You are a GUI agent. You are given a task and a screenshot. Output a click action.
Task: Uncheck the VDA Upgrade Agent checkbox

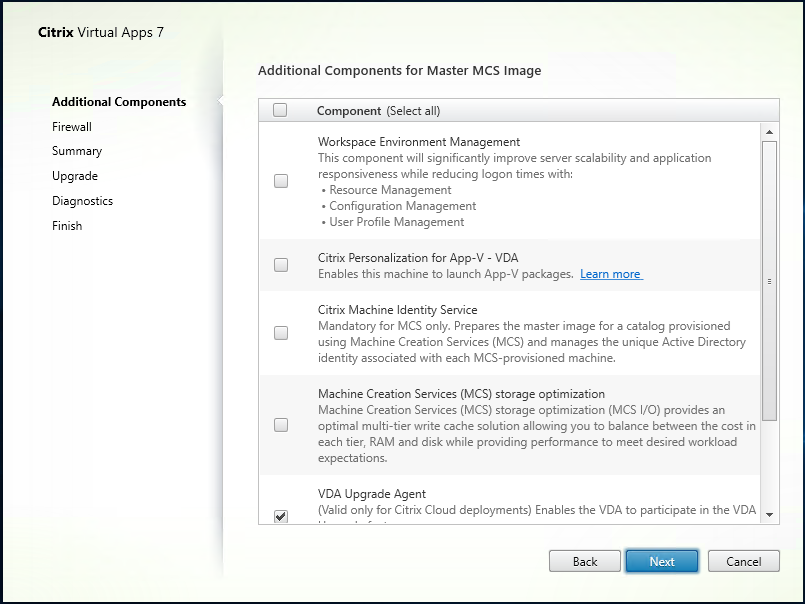[x=281, y=516]
